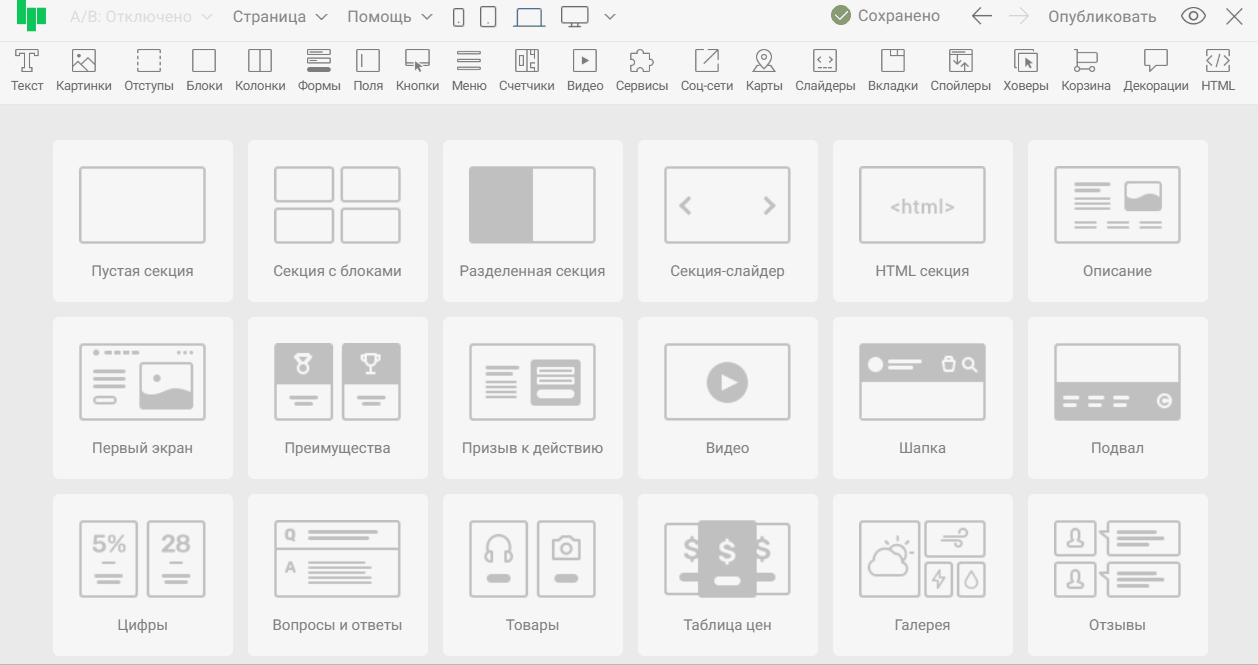1258x665 pixels.
Task: Switch to desktop monitor view
Action: [x=574, y=17]
